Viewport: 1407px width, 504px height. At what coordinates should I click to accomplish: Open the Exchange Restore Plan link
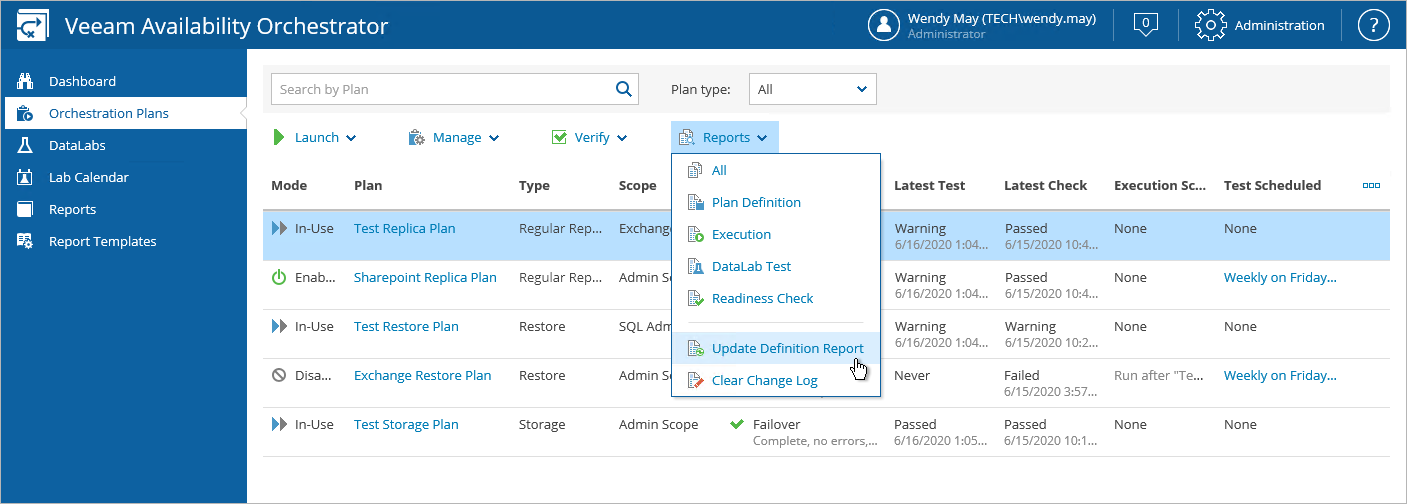click(422, 375)
